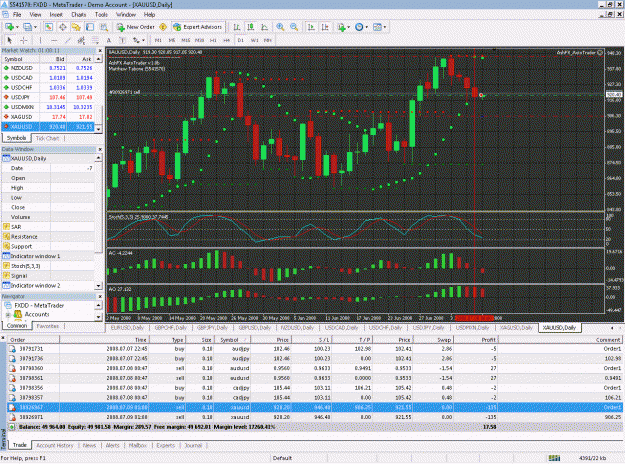Screen dimensions: 625x464
Task: Open the Profiles toolbar icon
Action: pos(27,27)
